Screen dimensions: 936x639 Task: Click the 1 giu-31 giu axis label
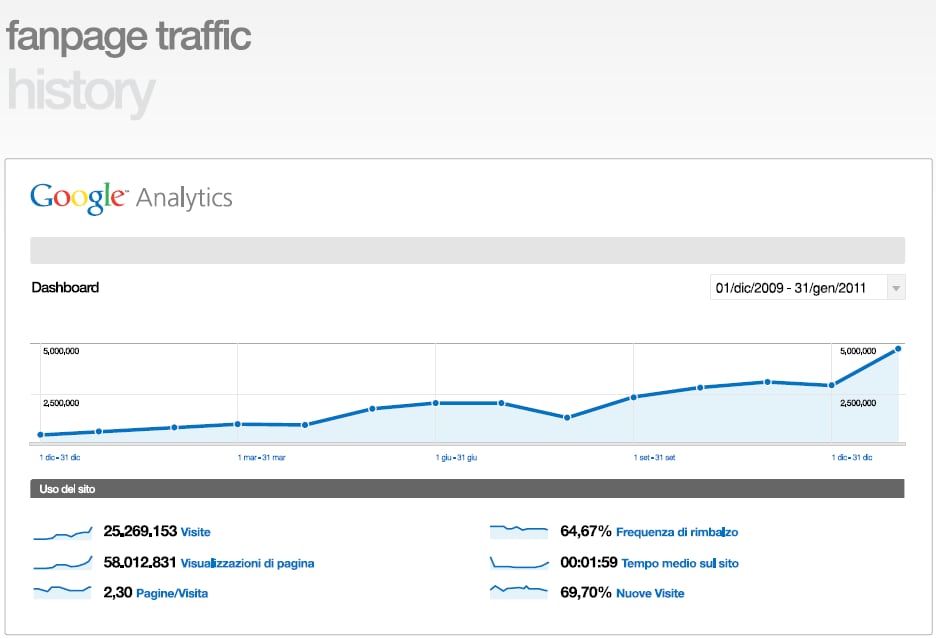tap(456, 457)
